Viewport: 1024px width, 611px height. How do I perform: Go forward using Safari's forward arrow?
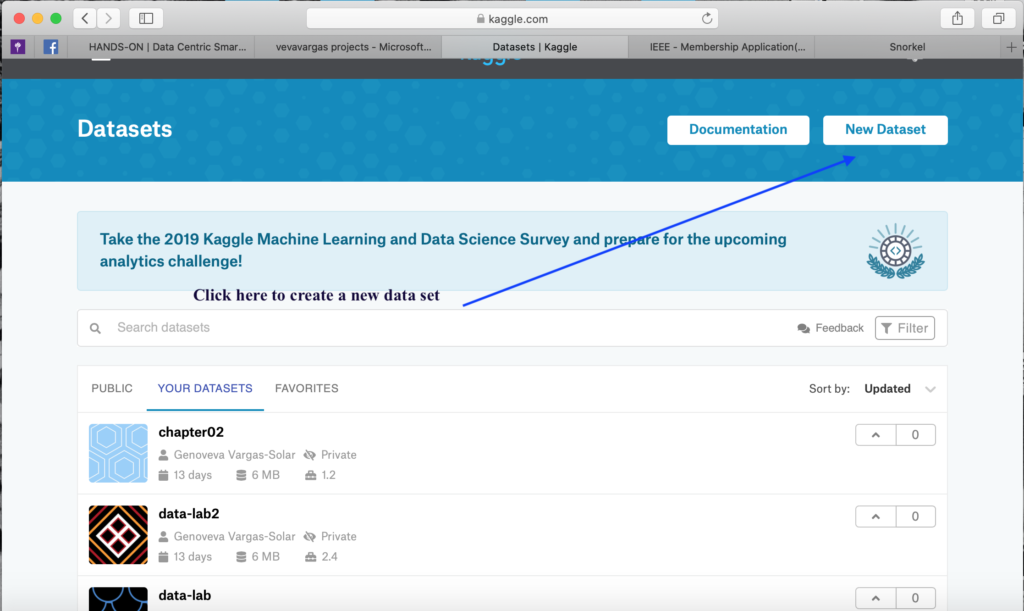108,18
